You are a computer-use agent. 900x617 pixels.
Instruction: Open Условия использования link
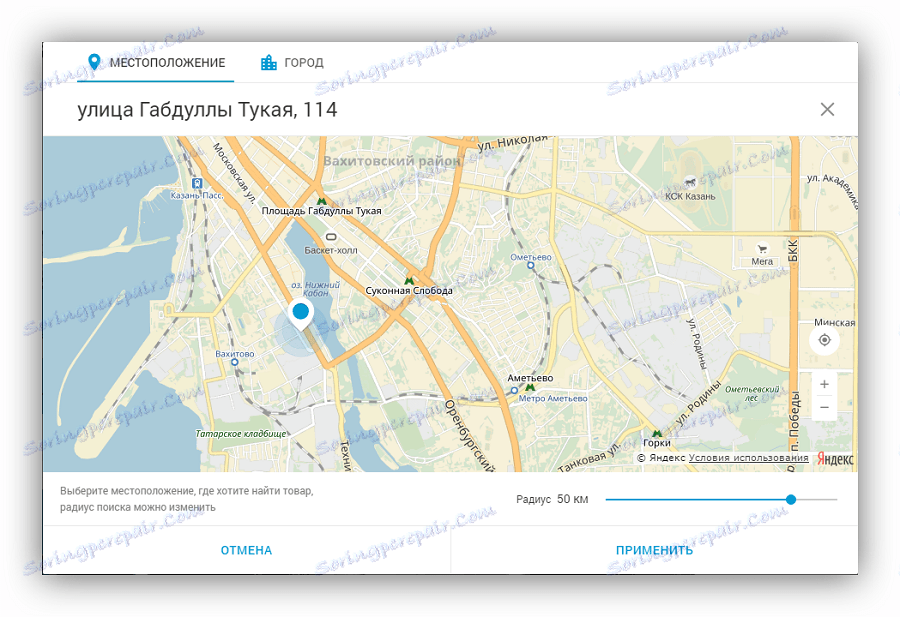coord(748,458)
